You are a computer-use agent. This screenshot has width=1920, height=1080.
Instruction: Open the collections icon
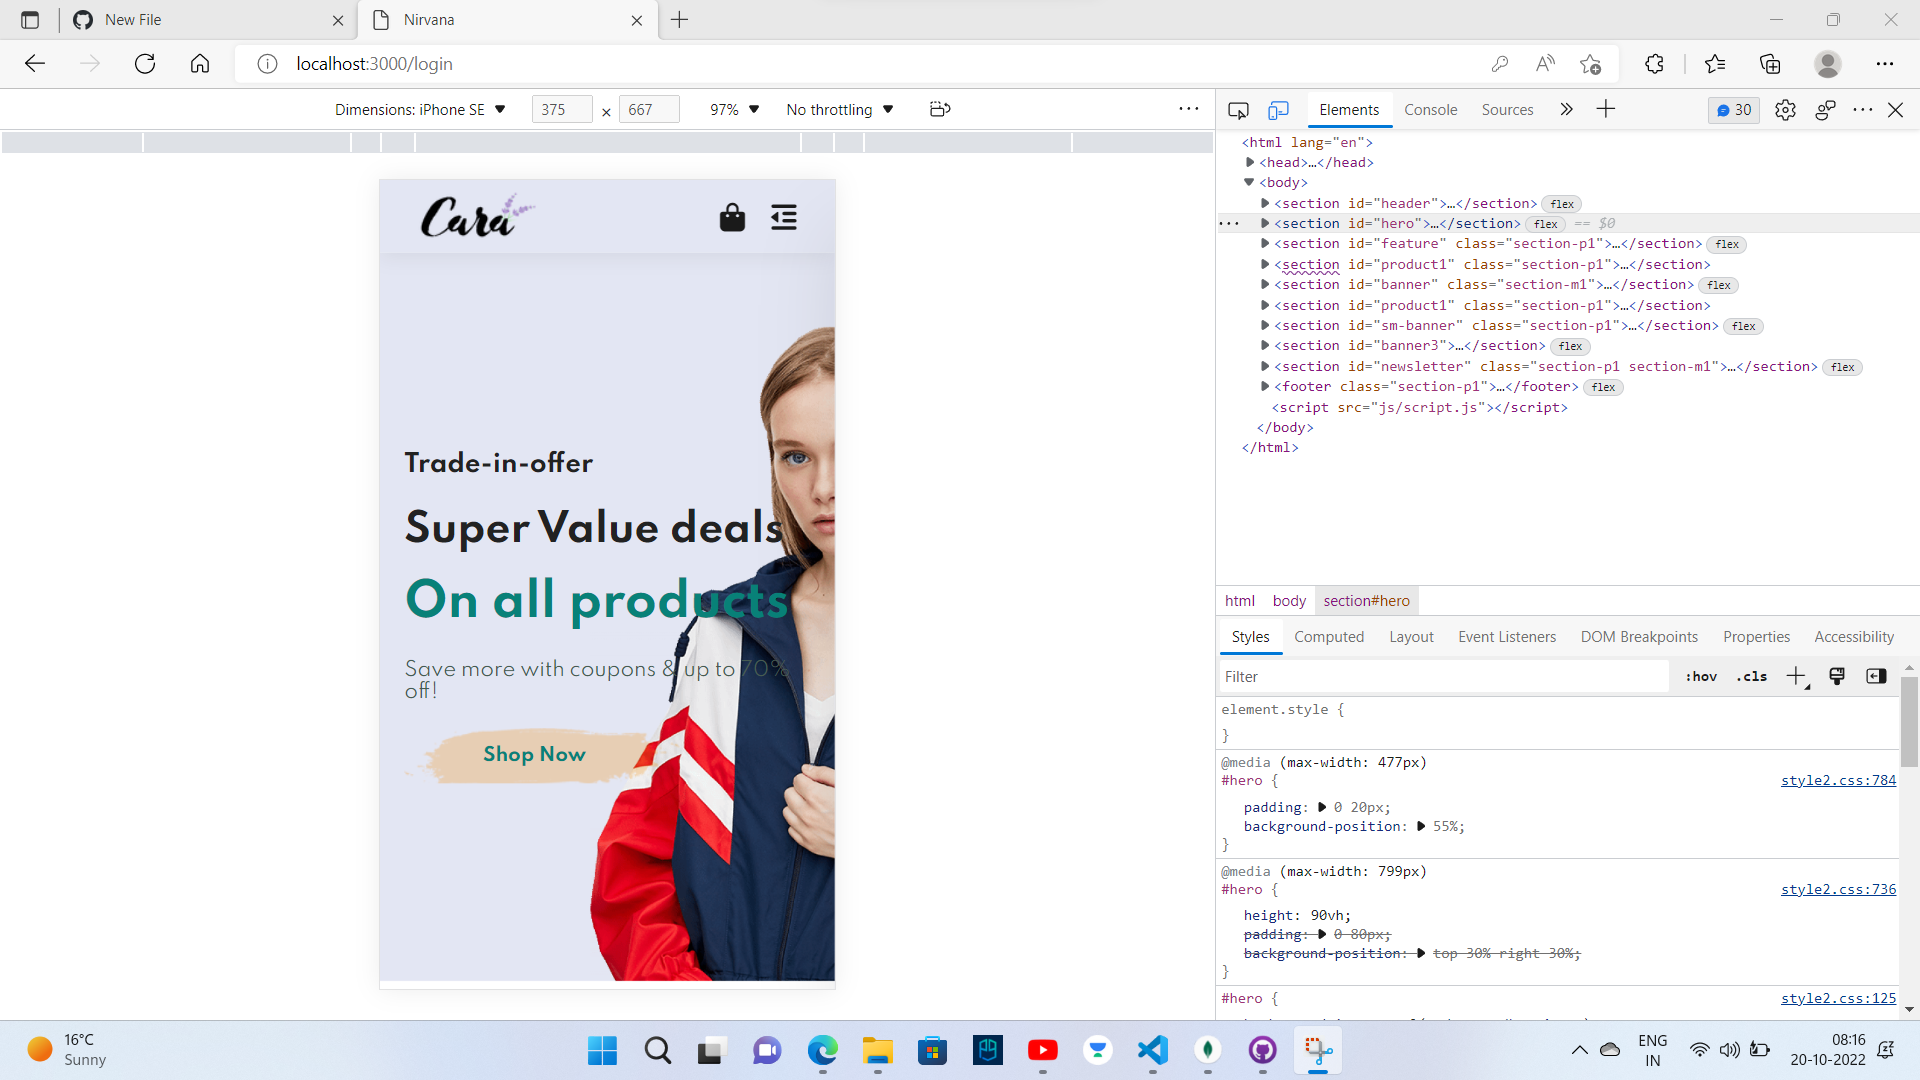(1770, 64)
